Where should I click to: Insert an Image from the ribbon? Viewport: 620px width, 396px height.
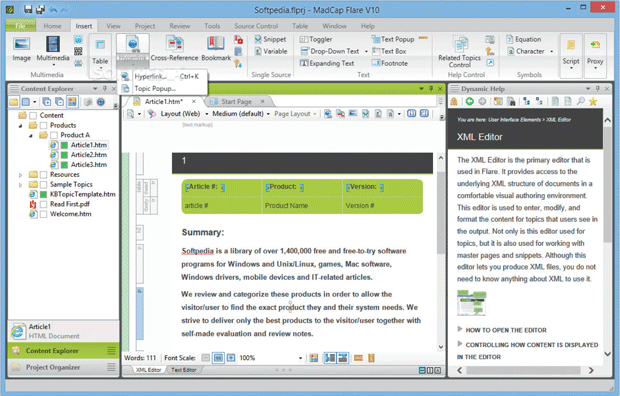click(x=21, y=49)
